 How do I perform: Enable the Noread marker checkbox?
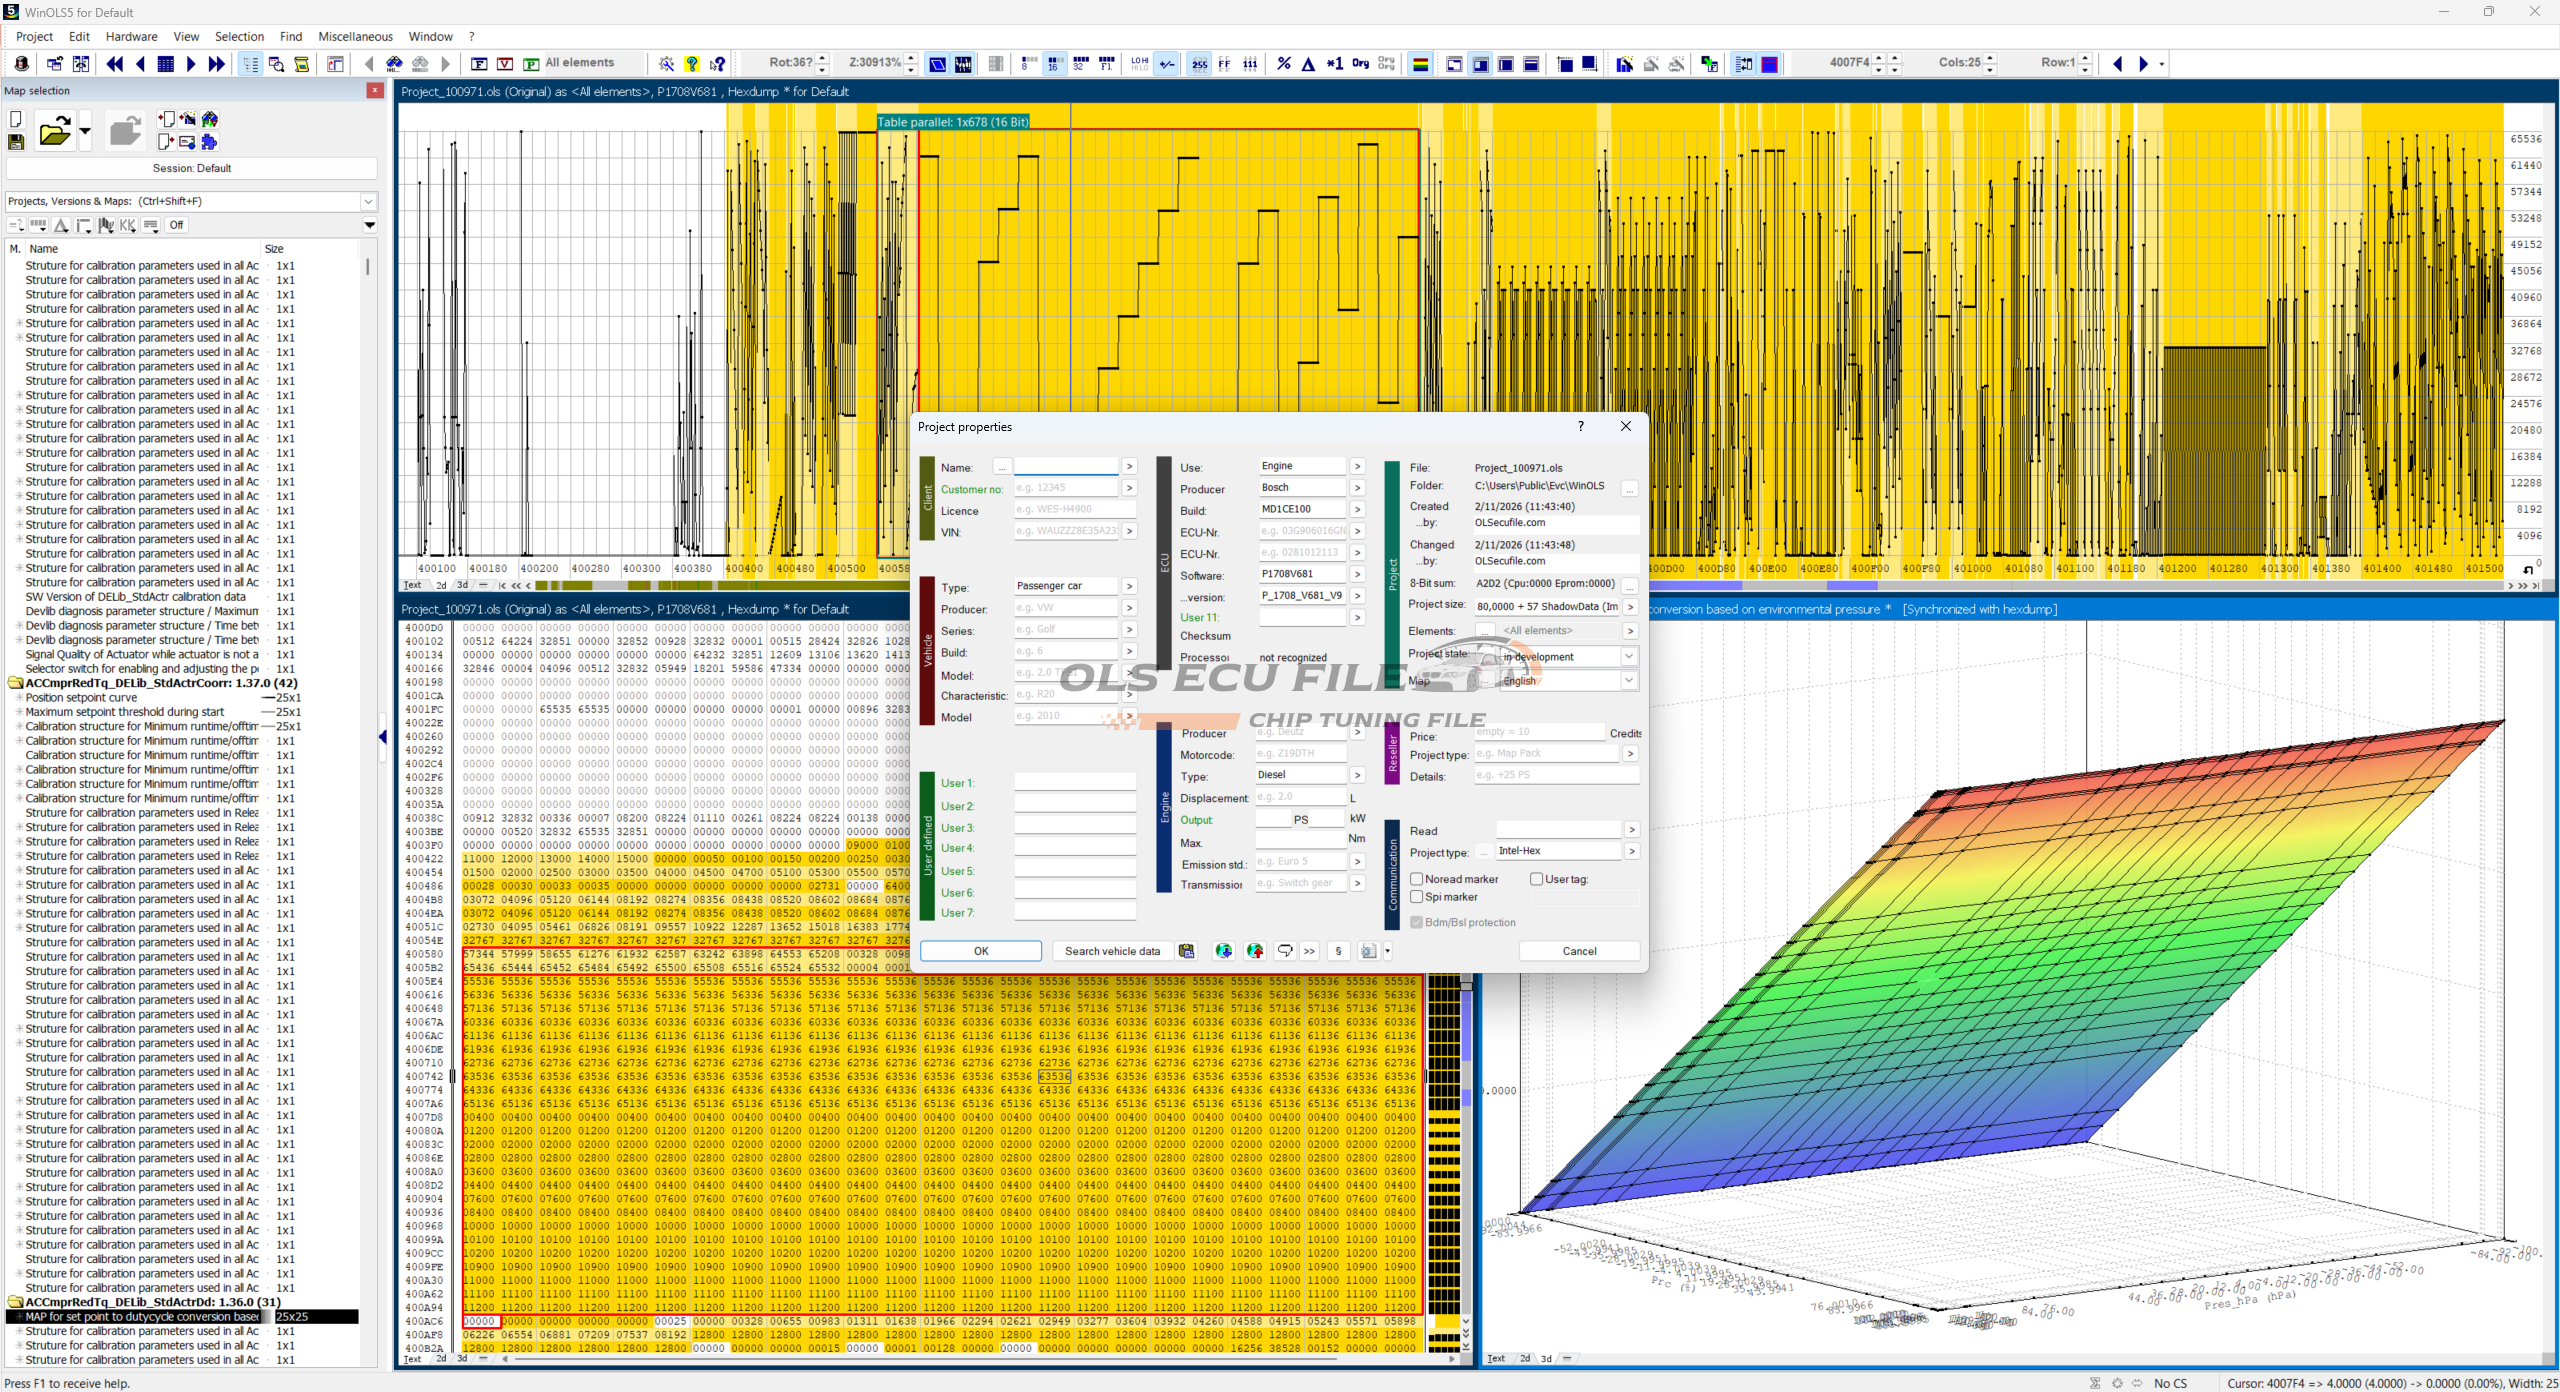1417,879
